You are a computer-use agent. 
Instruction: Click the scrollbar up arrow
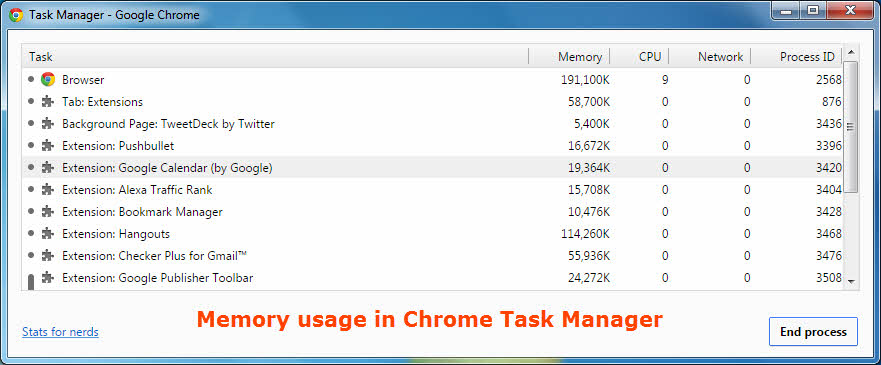pos(851,53)
